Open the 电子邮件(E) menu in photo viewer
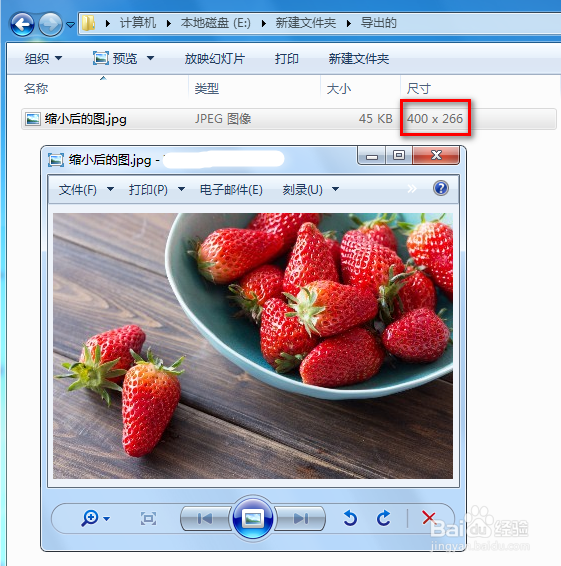561x566 pixels. pos(231,190)
